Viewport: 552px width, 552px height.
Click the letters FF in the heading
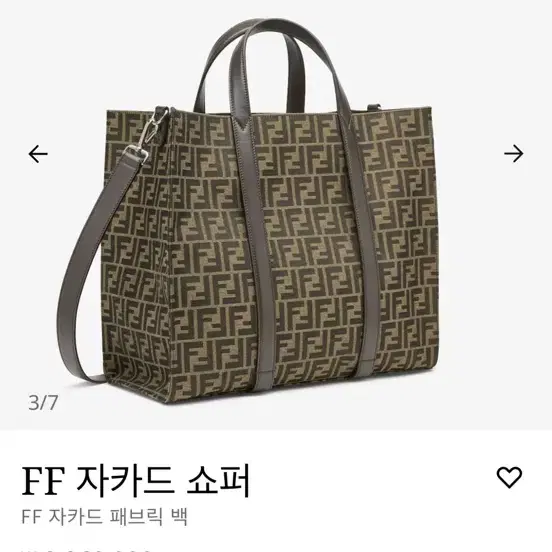[x=43, y=481]
